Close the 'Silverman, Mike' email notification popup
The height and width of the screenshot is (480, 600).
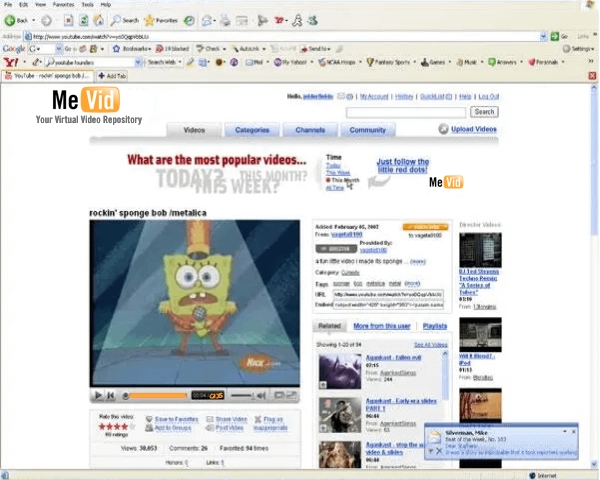tap(573, 431)
